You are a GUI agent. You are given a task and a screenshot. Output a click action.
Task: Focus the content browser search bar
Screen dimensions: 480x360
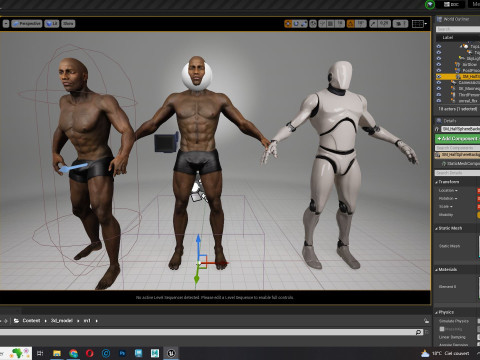(211, 332)
